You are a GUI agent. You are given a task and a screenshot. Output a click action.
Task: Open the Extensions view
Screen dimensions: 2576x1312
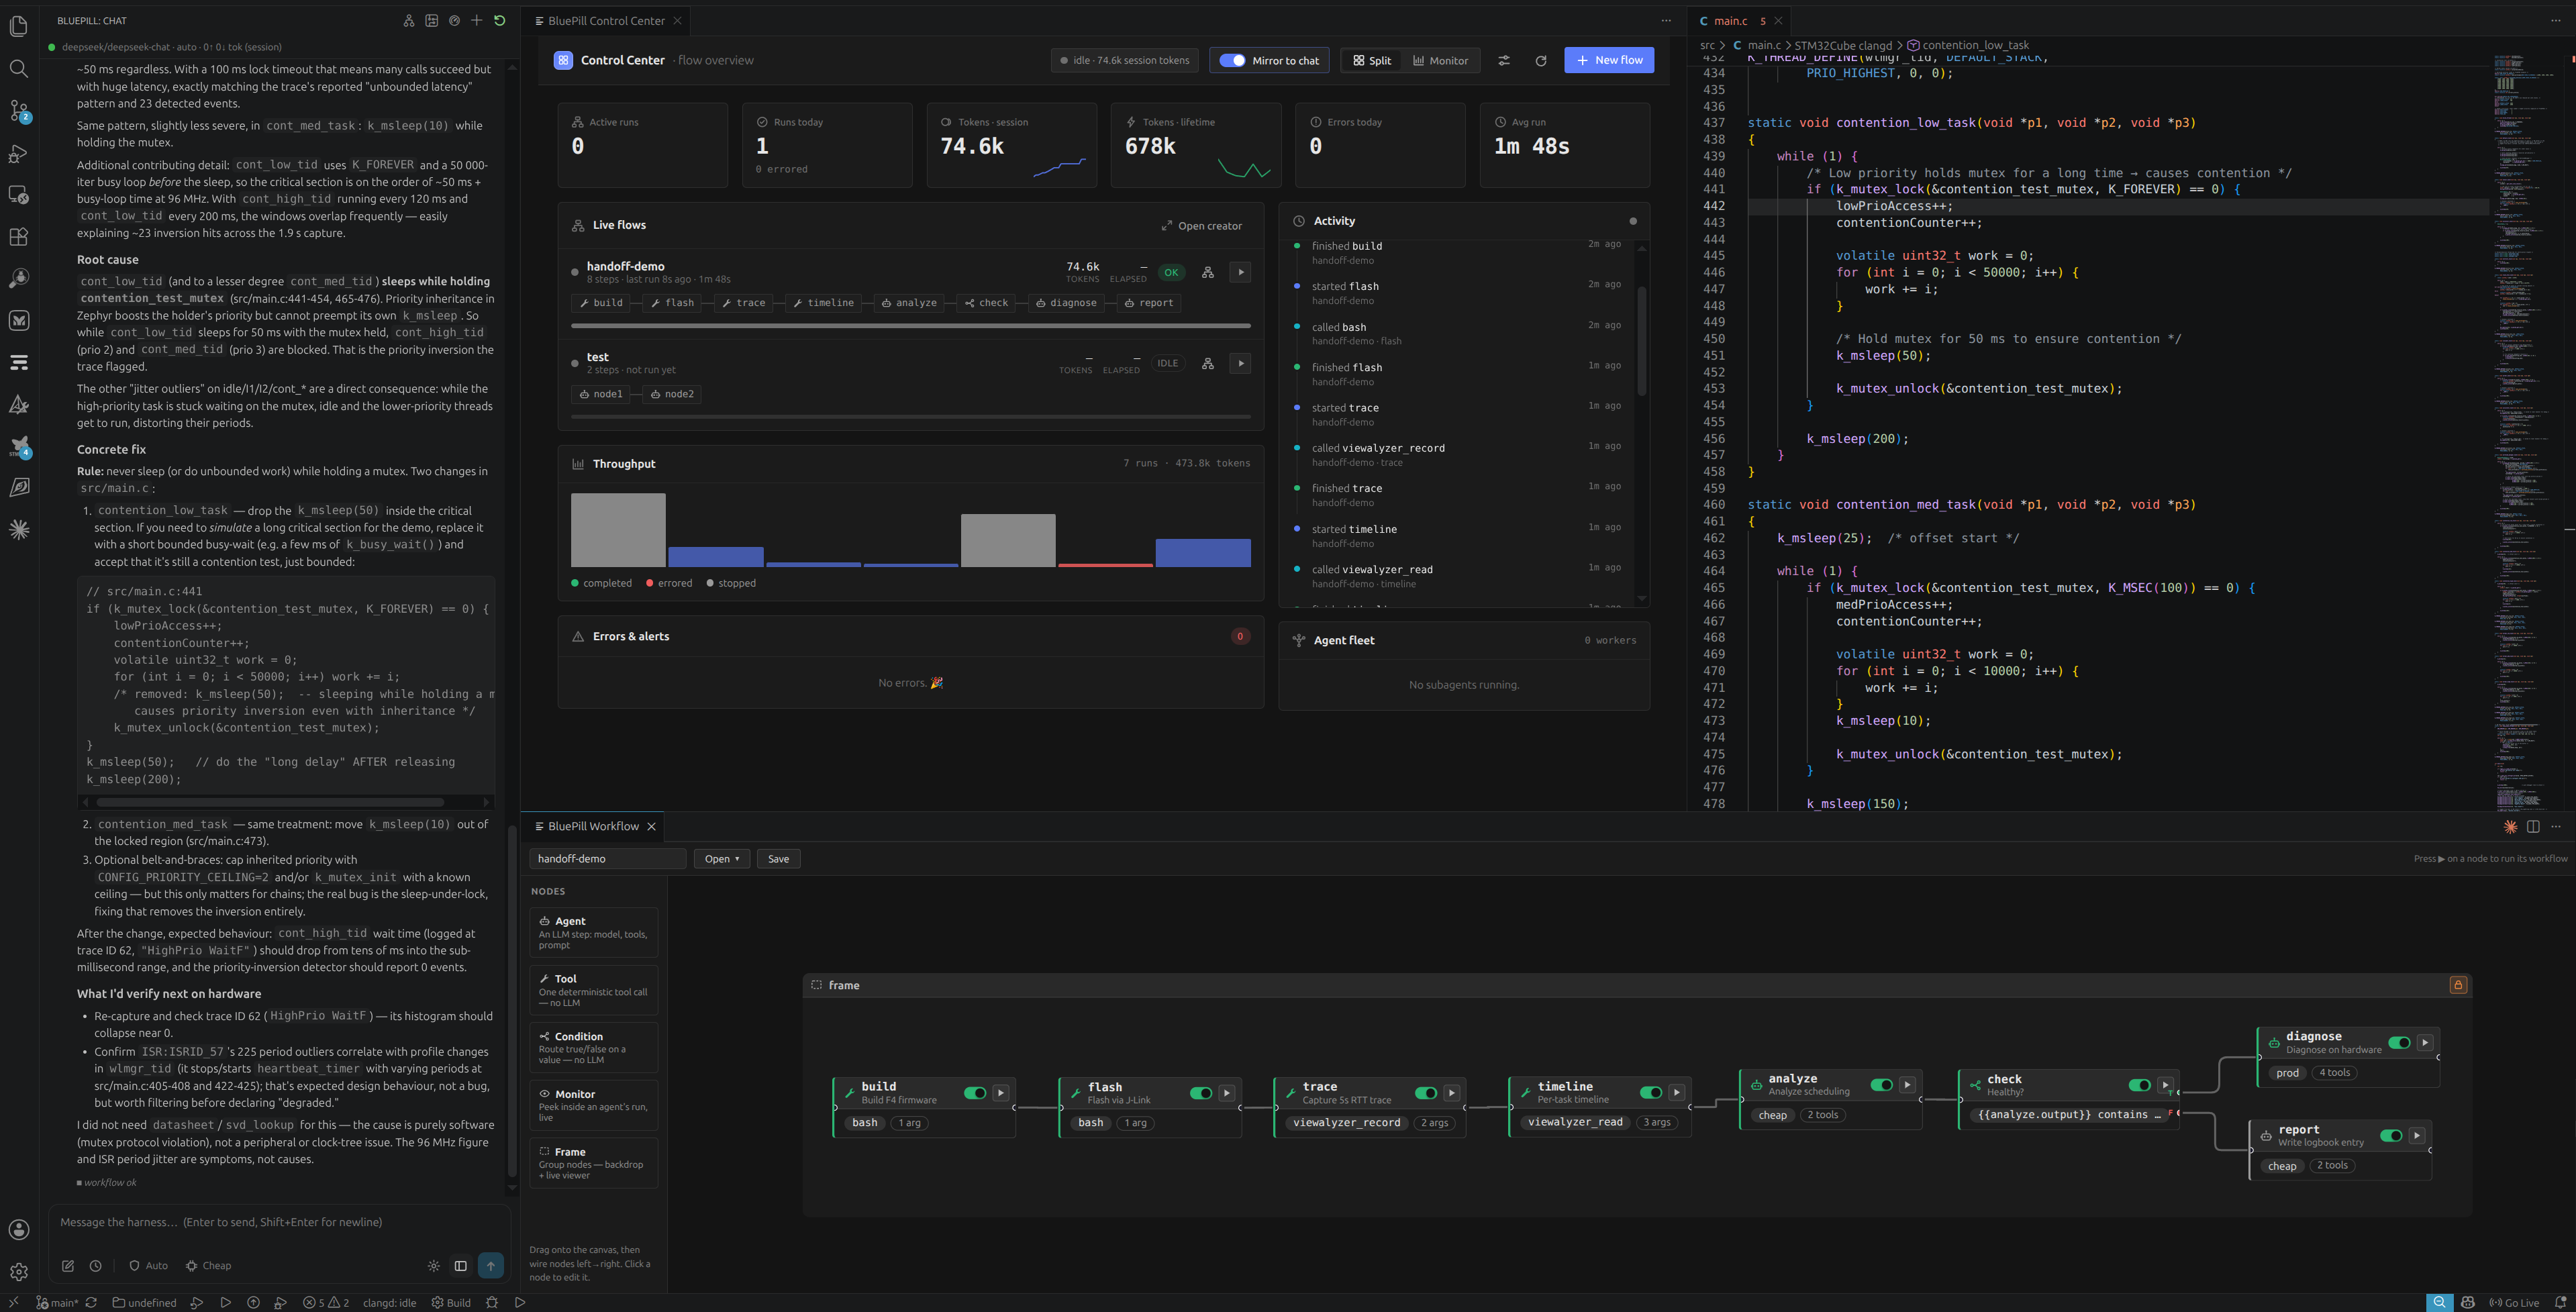point(19,237)
